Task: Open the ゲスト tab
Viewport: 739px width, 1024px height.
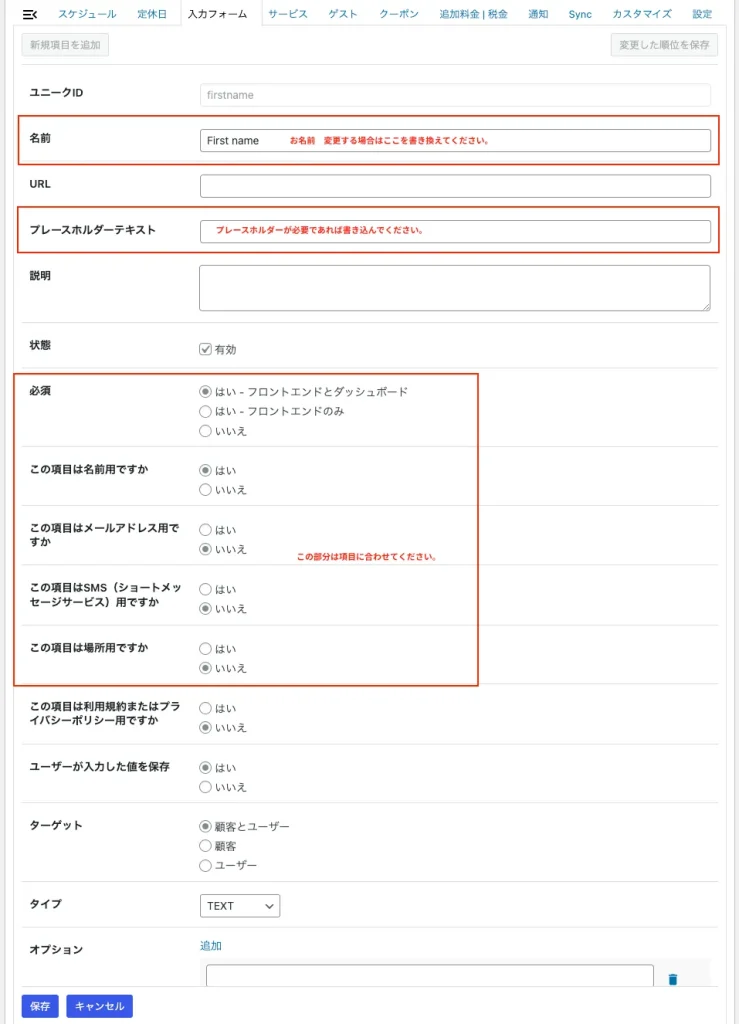Action: pyautogui.click(x=343, y=14)
